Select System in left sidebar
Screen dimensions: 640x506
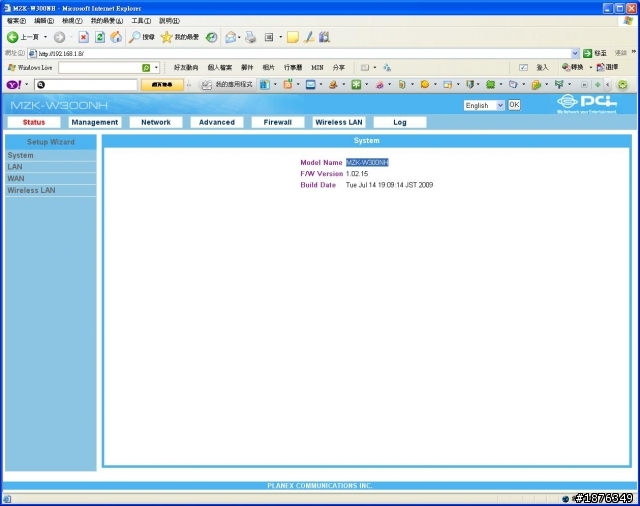pyautogui.click(x=51, y=155)
